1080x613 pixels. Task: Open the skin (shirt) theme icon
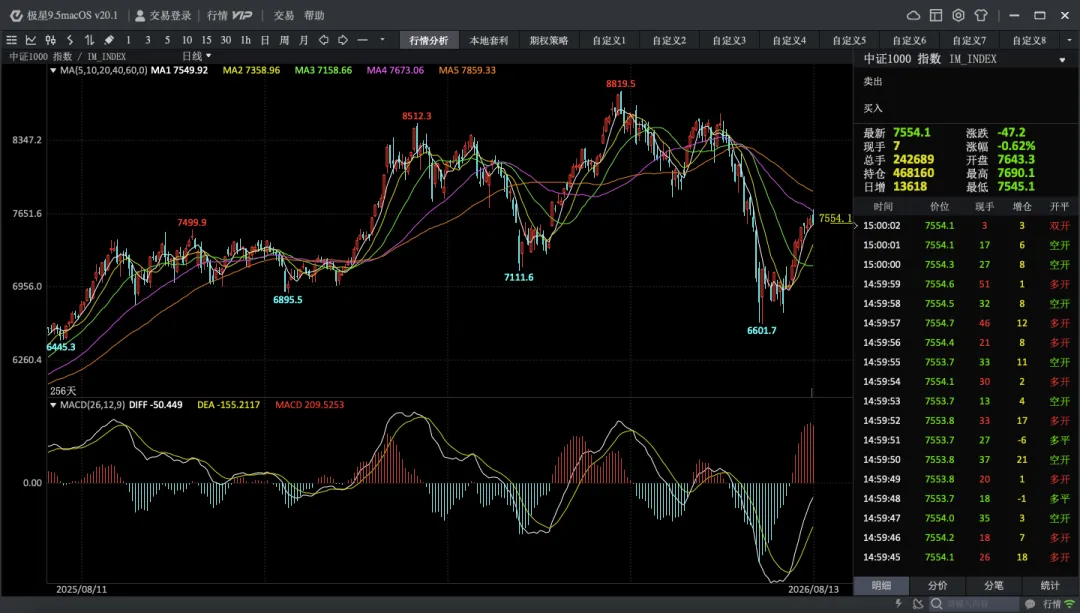[x=982, y=15]
